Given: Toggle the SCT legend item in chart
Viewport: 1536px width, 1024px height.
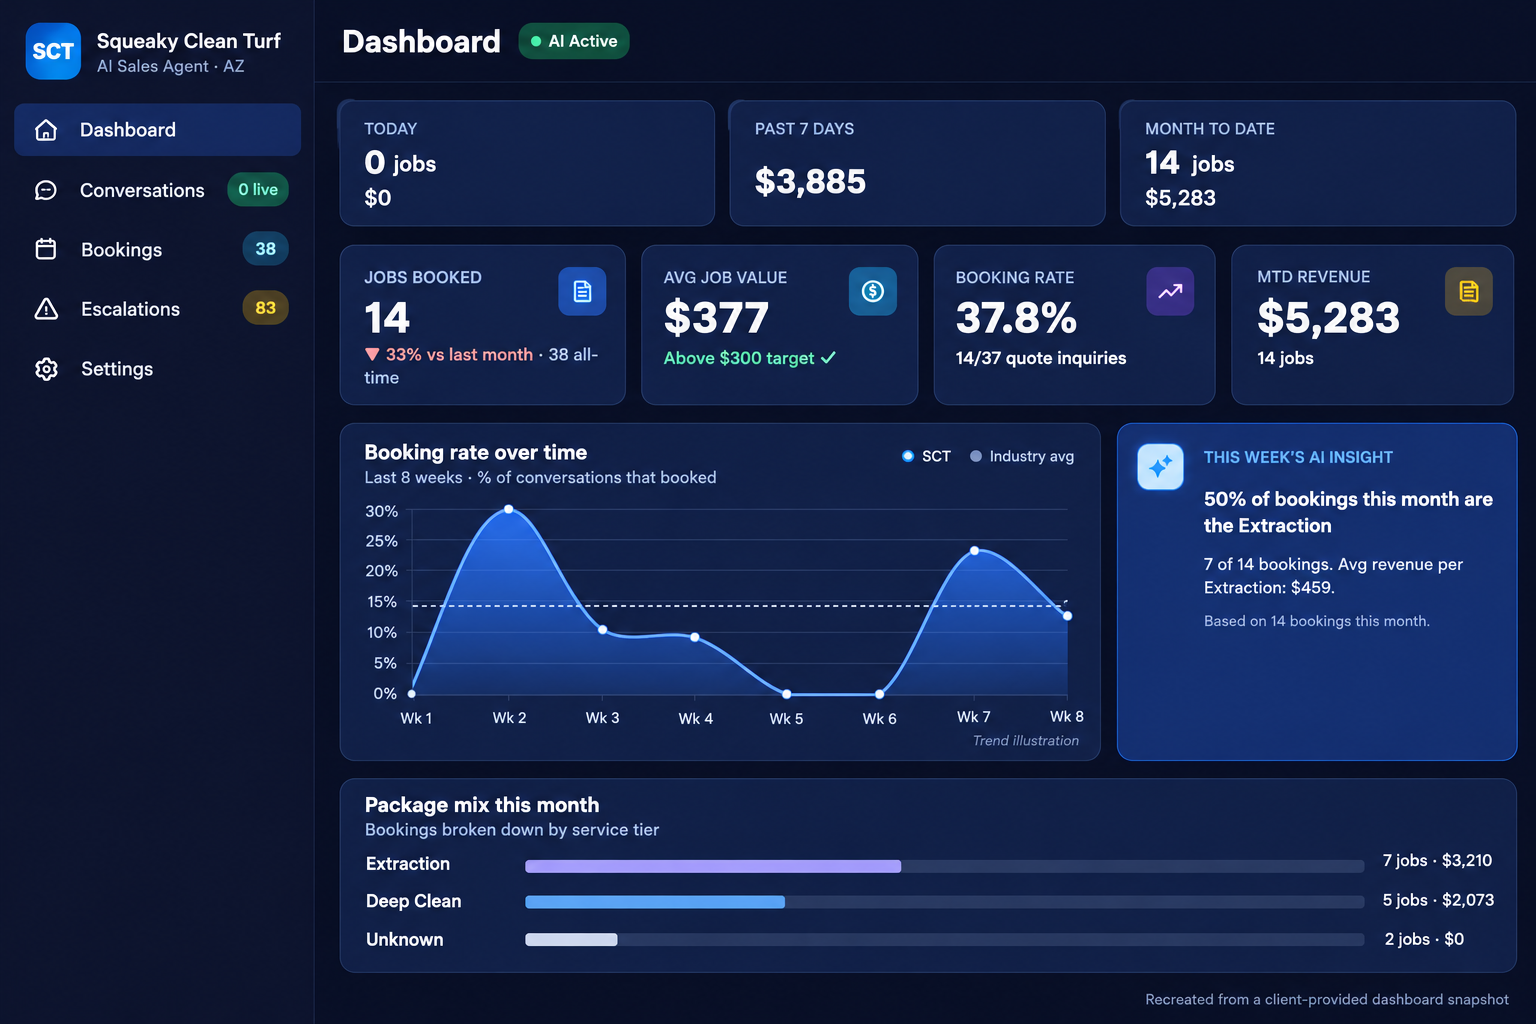Looking at the screenshot, I should pos(926,456).
